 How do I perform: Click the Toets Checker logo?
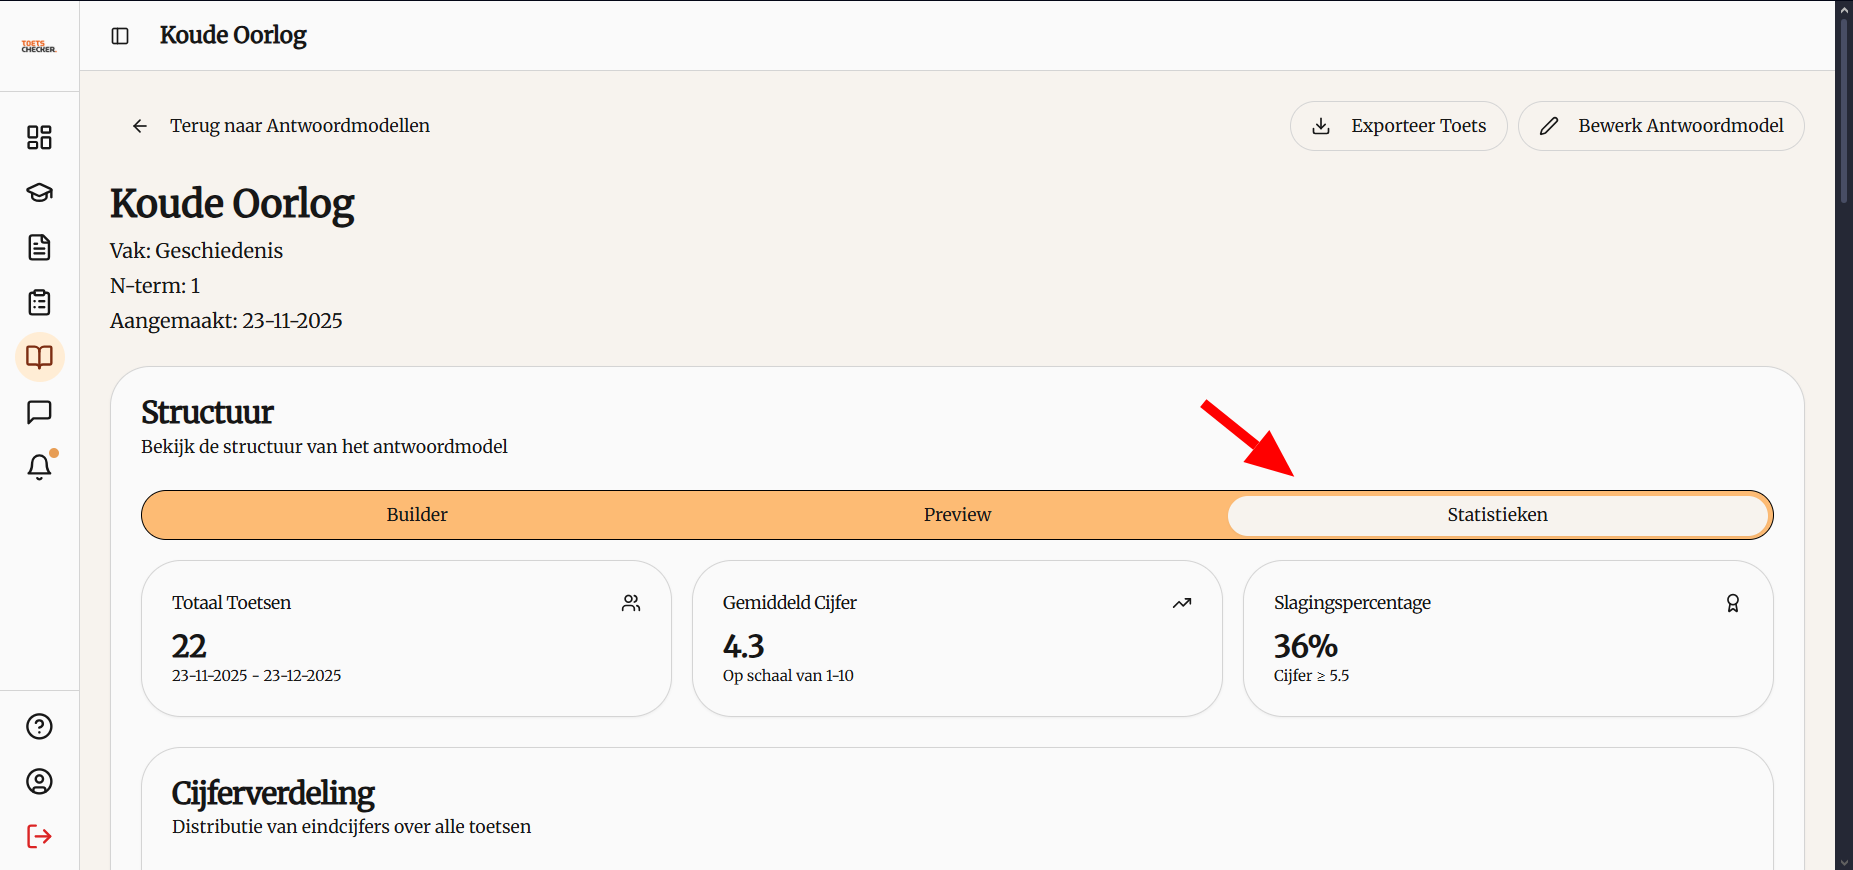39,46
